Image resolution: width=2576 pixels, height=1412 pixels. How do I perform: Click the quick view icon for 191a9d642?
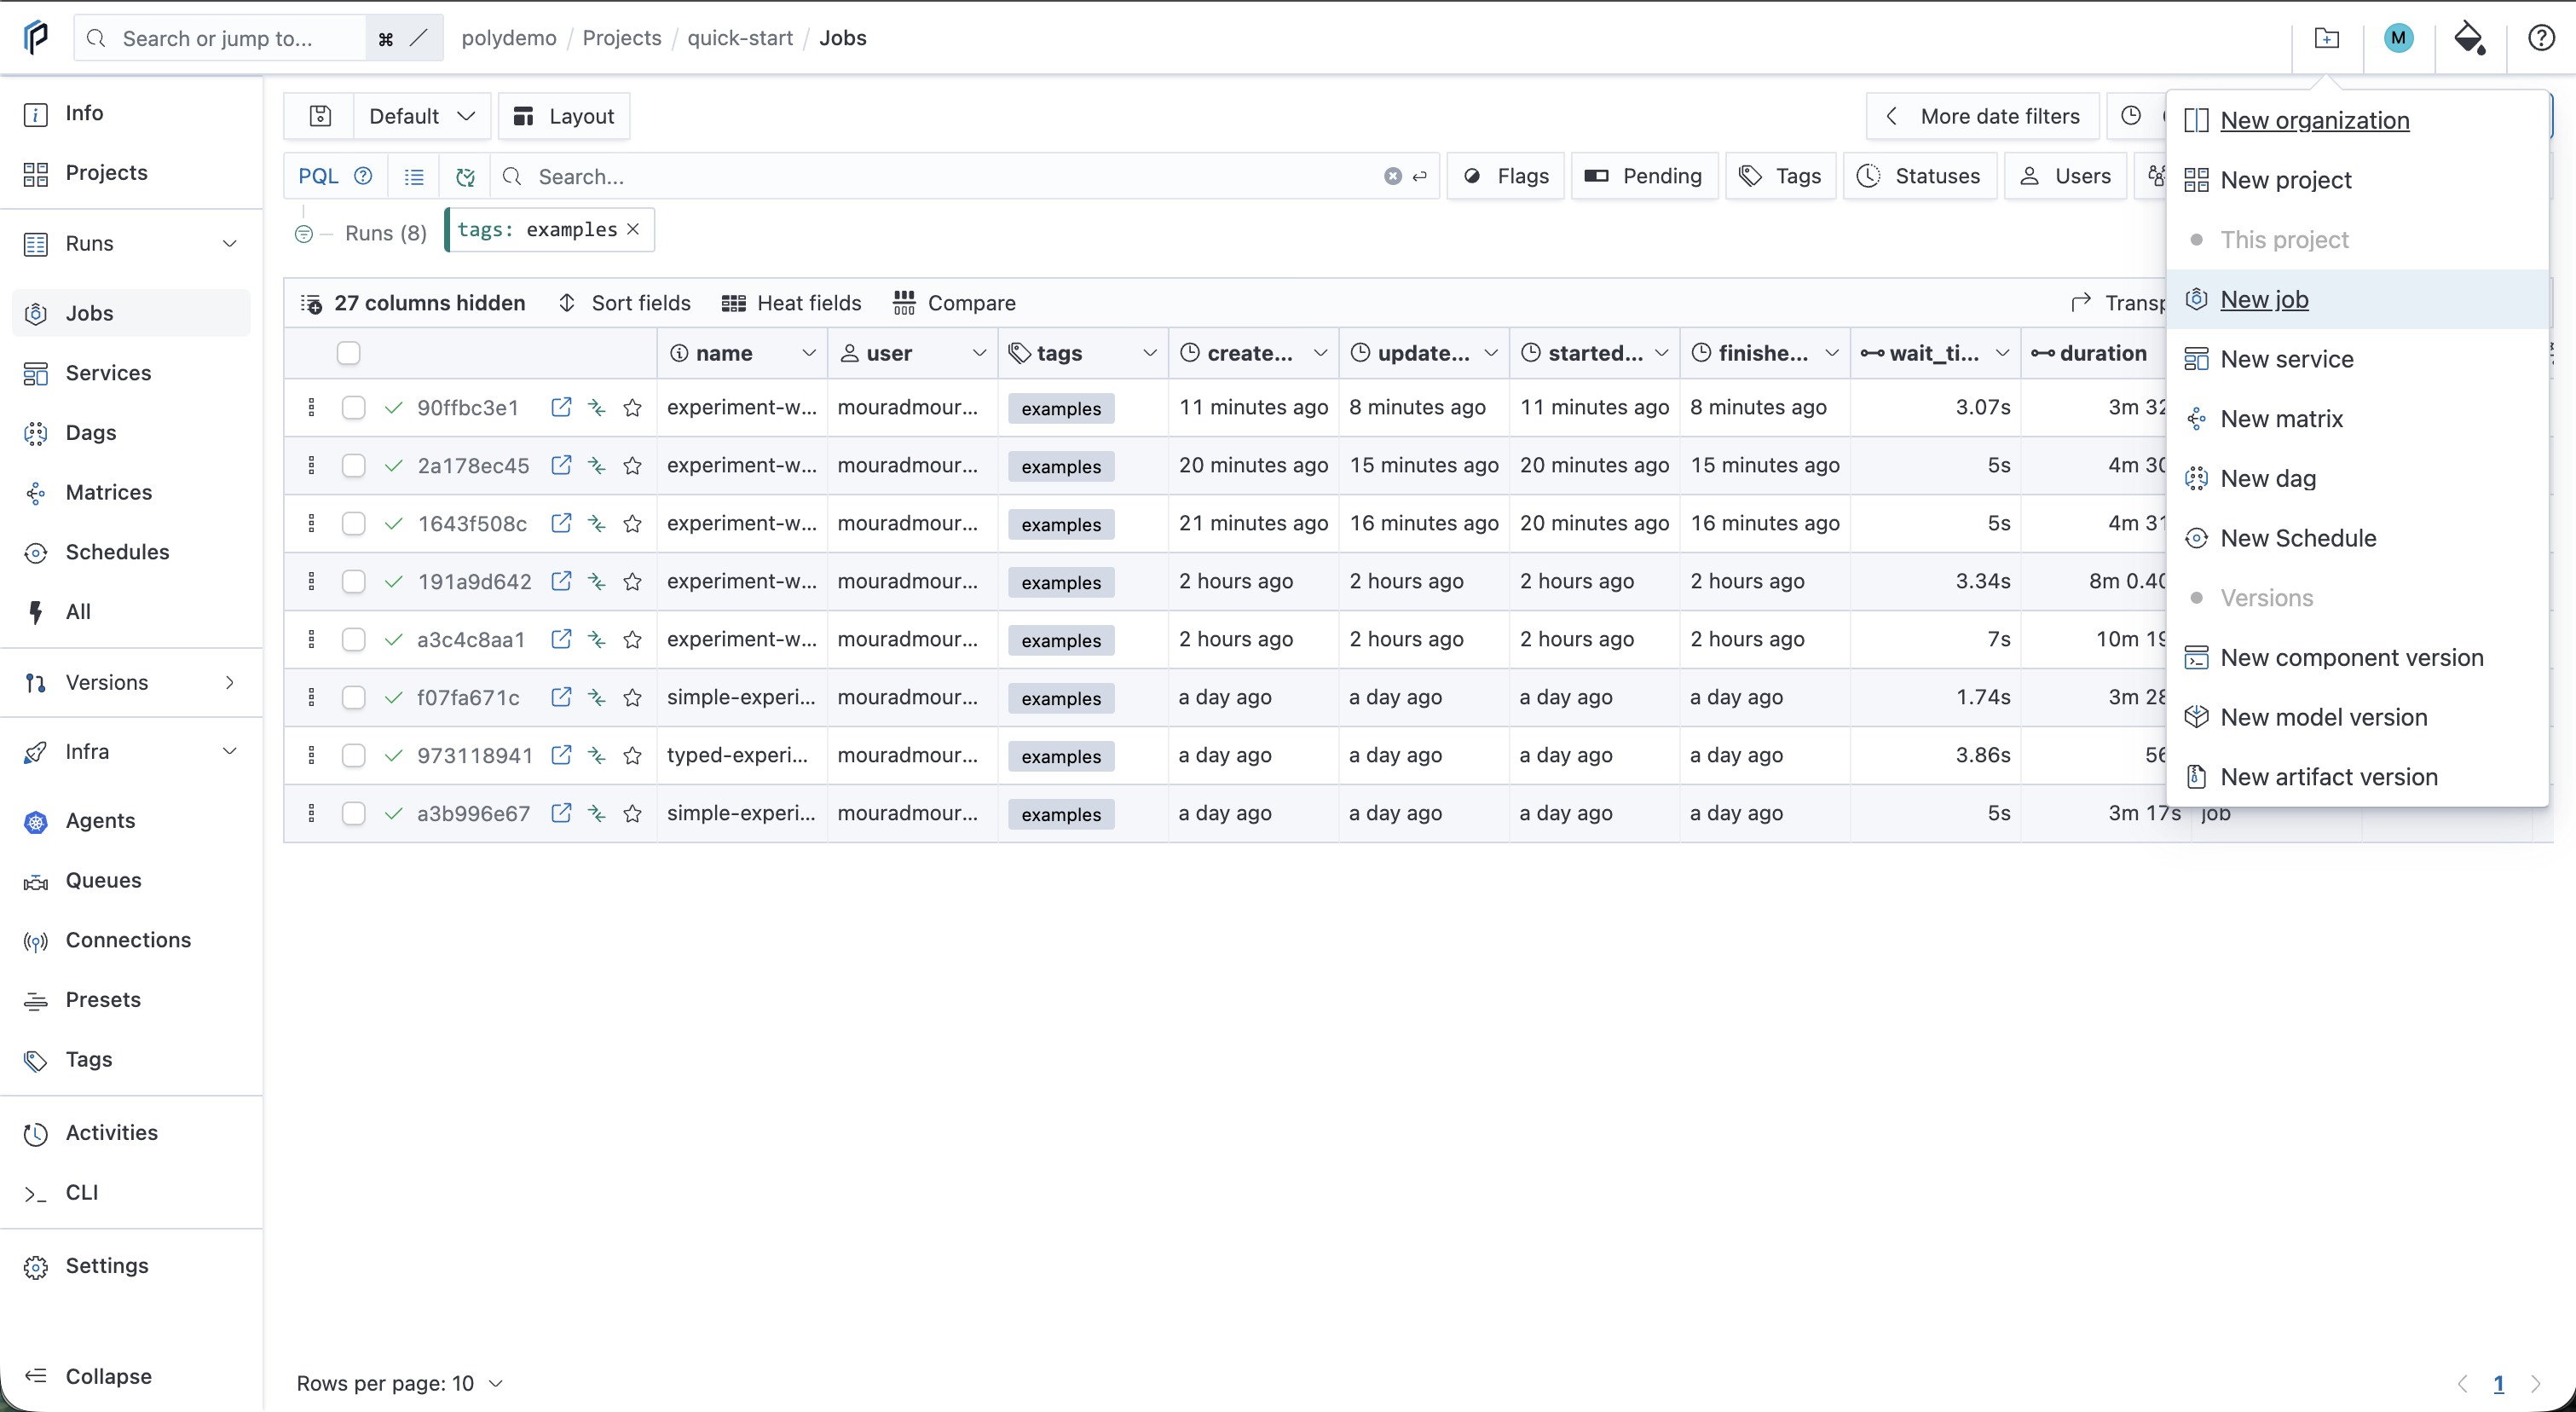(x=597, y=581)
